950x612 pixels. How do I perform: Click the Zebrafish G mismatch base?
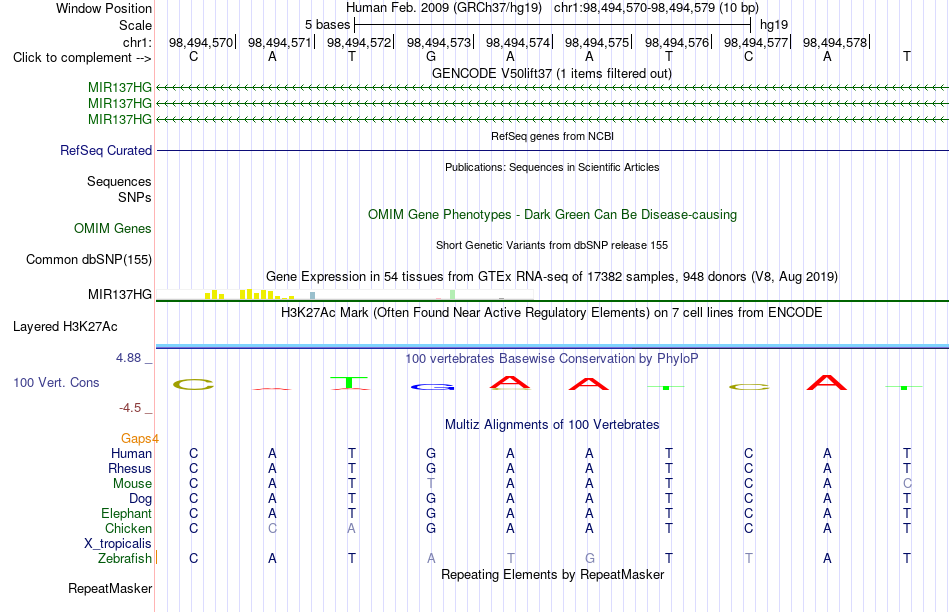point(590,558)
